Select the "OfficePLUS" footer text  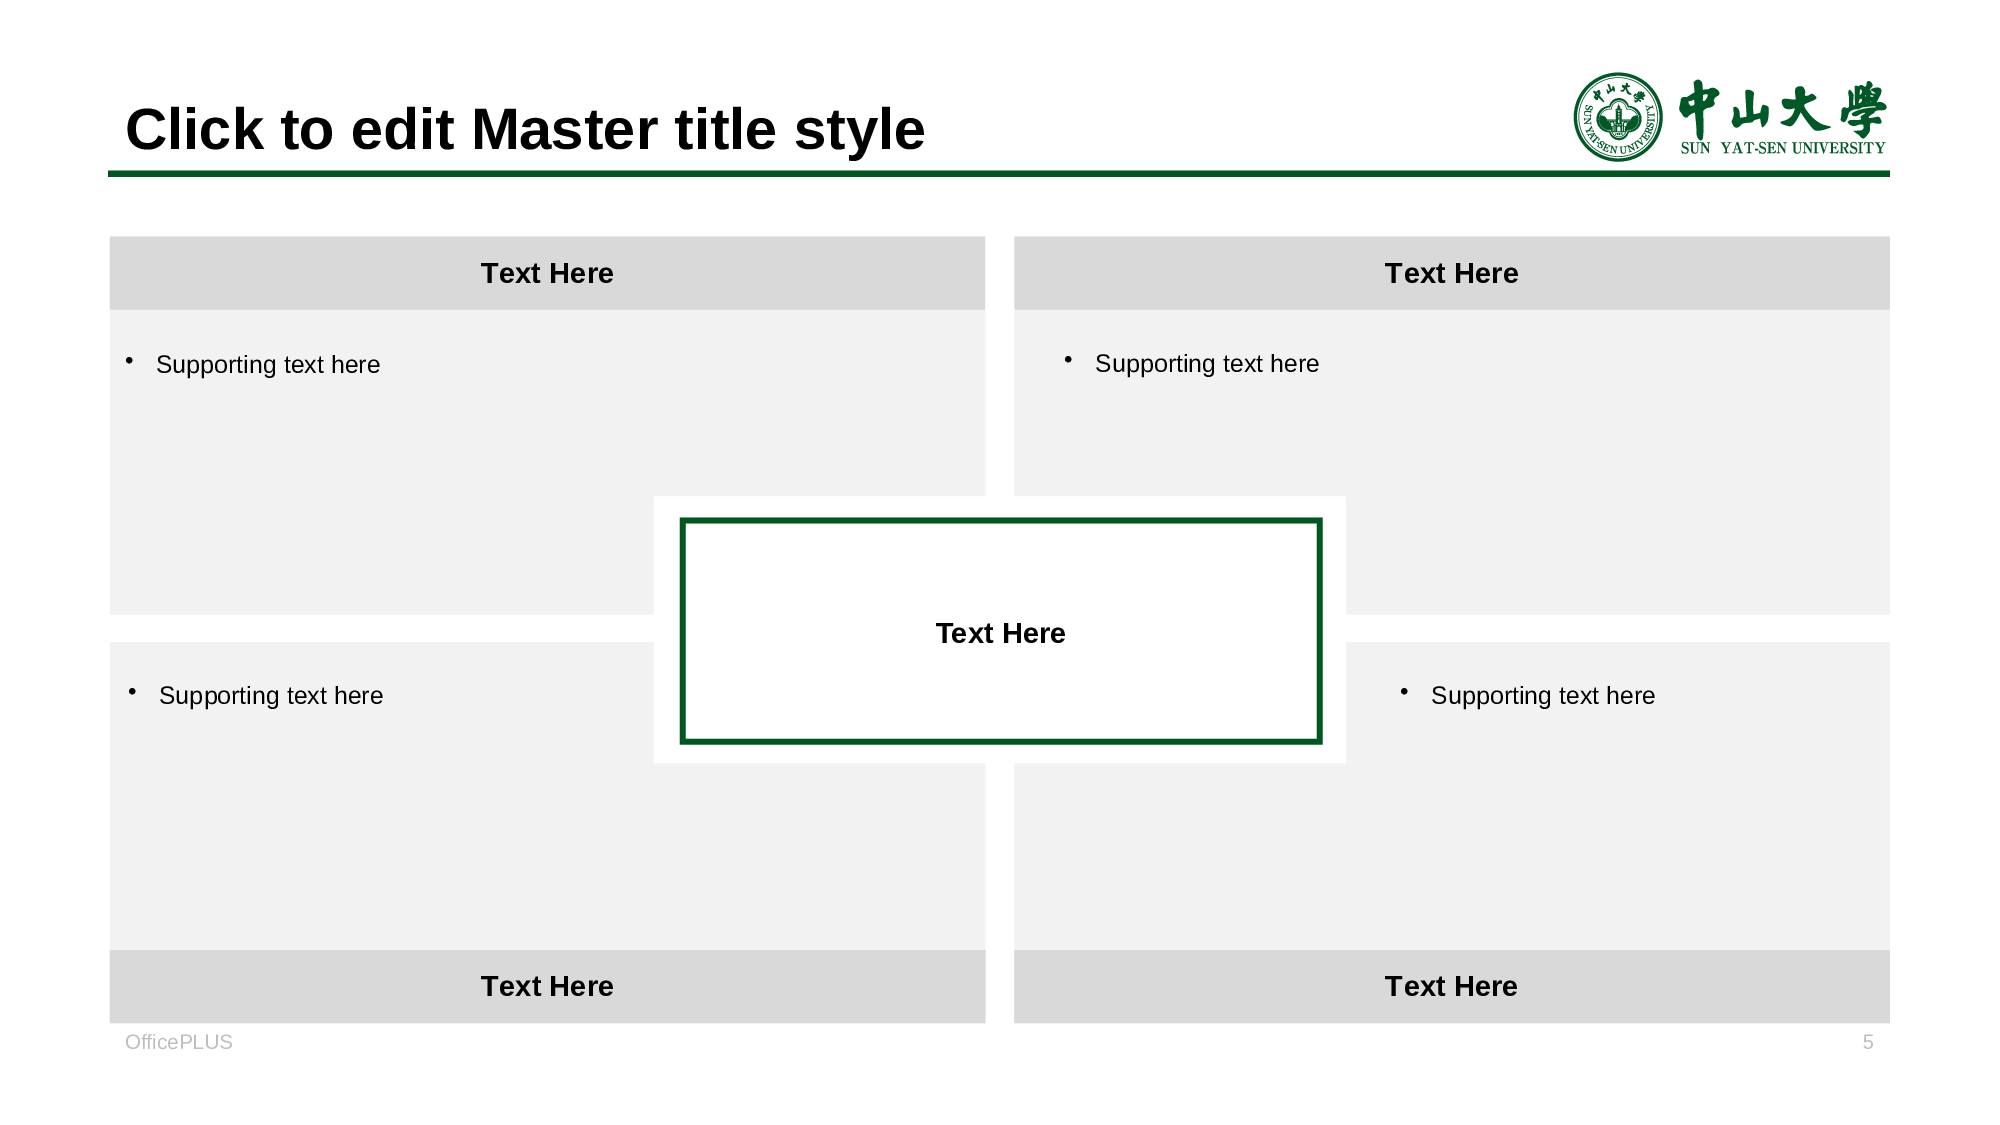pyautogui.click(x=179, y=1042)
